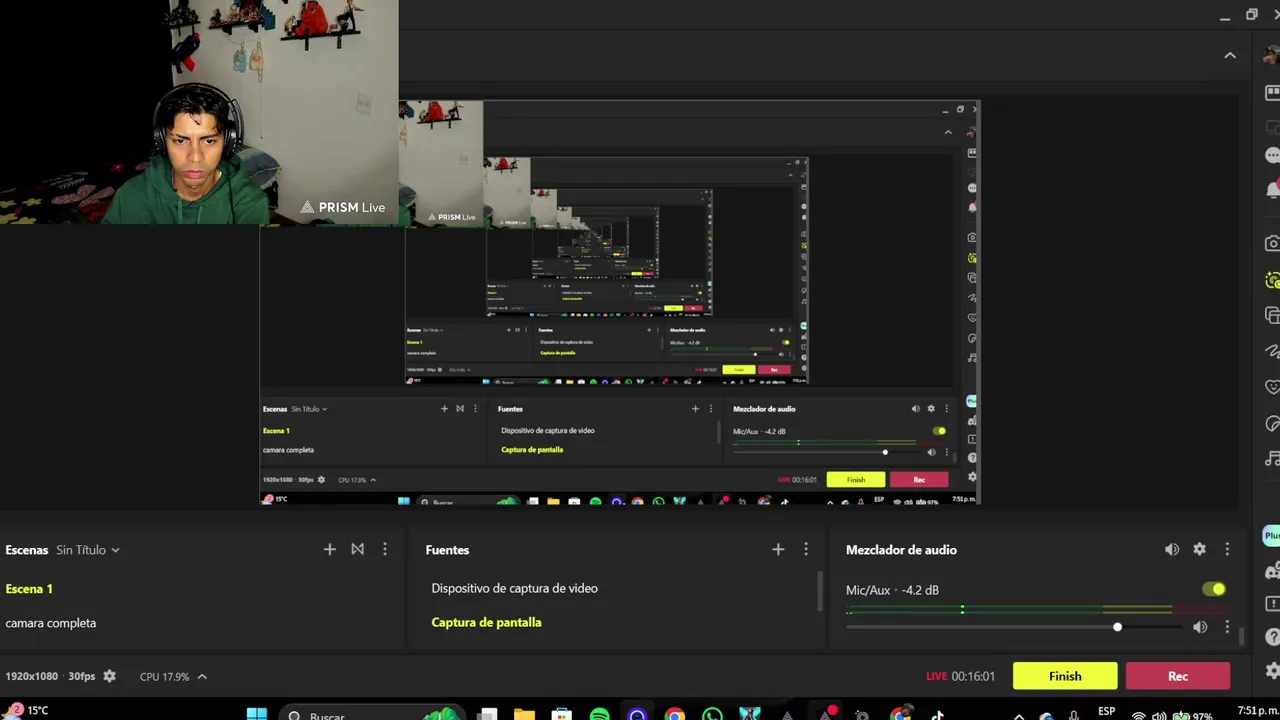Open the scene transition icon in Escenas
Viewport: 1280px width, 720px height.
click(x=357, y=549)
